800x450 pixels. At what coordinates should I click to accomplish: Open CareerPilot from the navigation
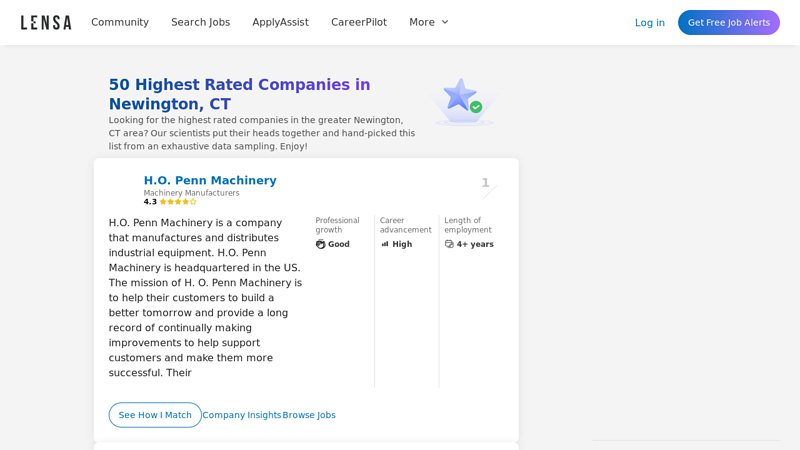click(359, 22)
